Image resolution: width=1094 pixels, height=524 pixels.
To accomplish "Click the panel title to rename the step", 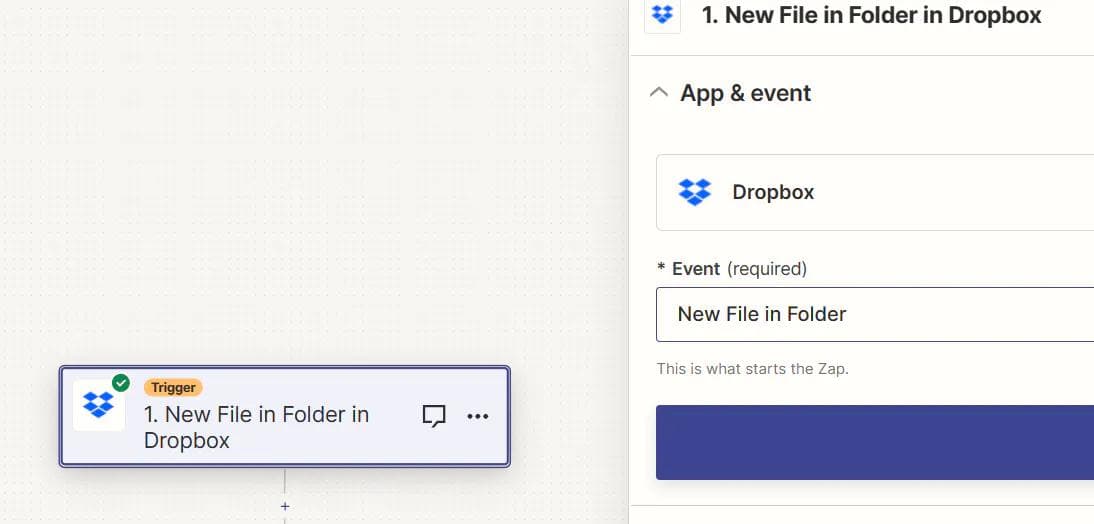I will 871,15.
